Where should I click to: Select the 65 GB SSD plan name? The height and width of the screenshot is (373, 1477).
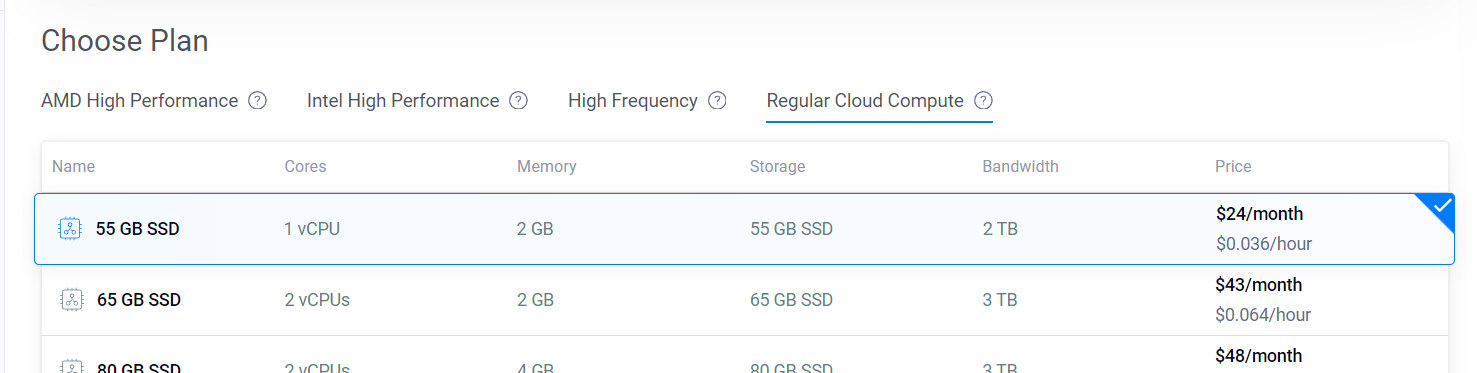[139, 299]
